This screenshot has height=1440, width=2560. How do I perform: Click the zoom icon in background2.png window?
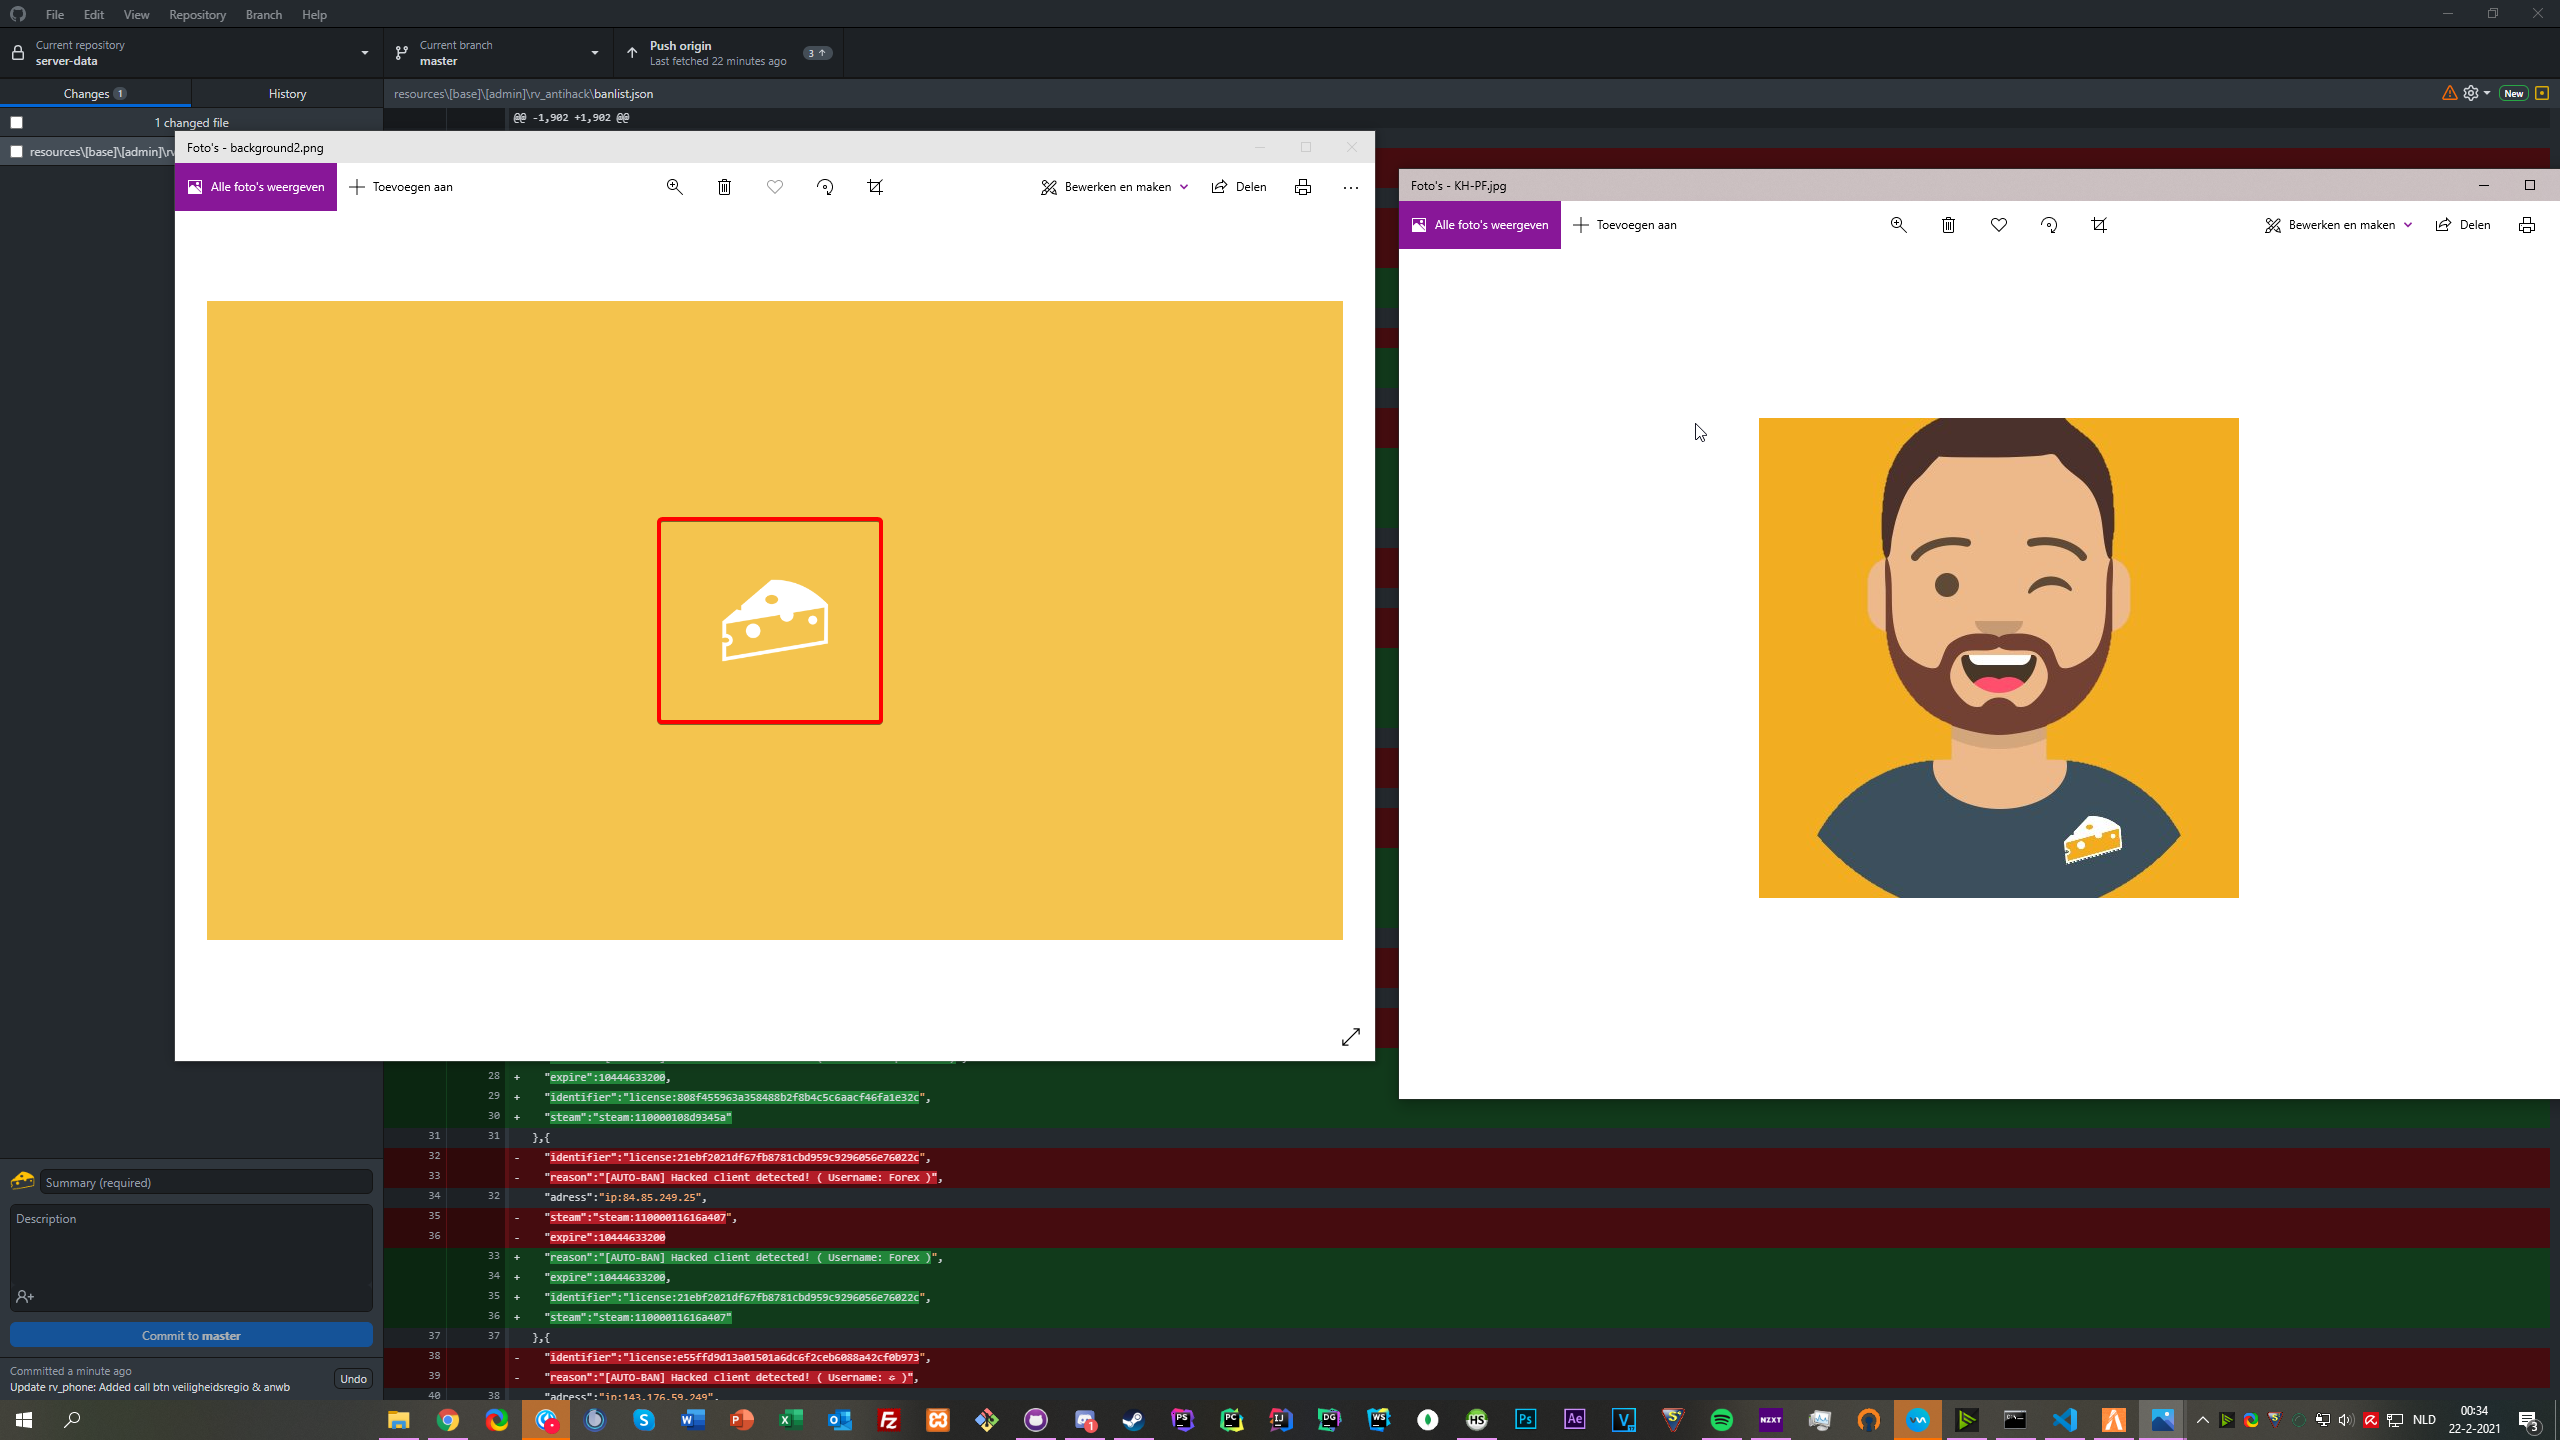(x=675, y=187)
